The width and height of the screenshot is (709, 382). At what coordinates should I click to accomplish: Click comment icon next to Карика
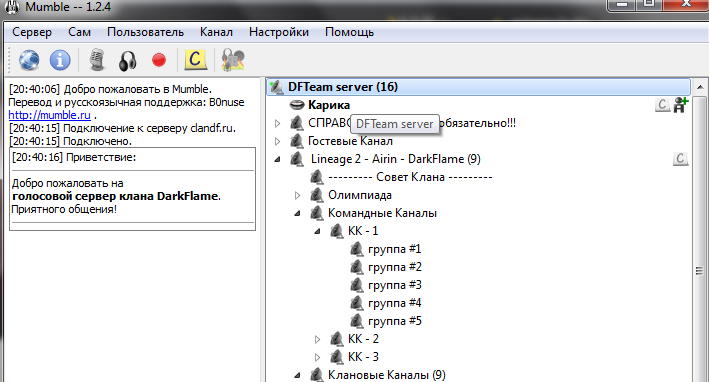662,105
